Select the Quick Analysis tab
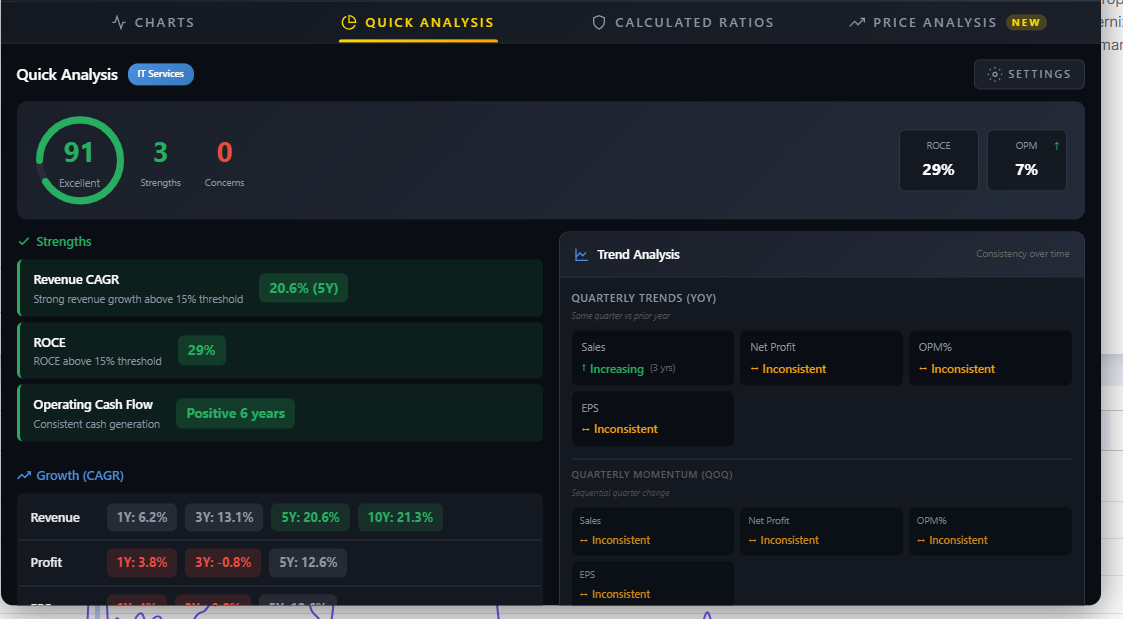 coord(418,22)
